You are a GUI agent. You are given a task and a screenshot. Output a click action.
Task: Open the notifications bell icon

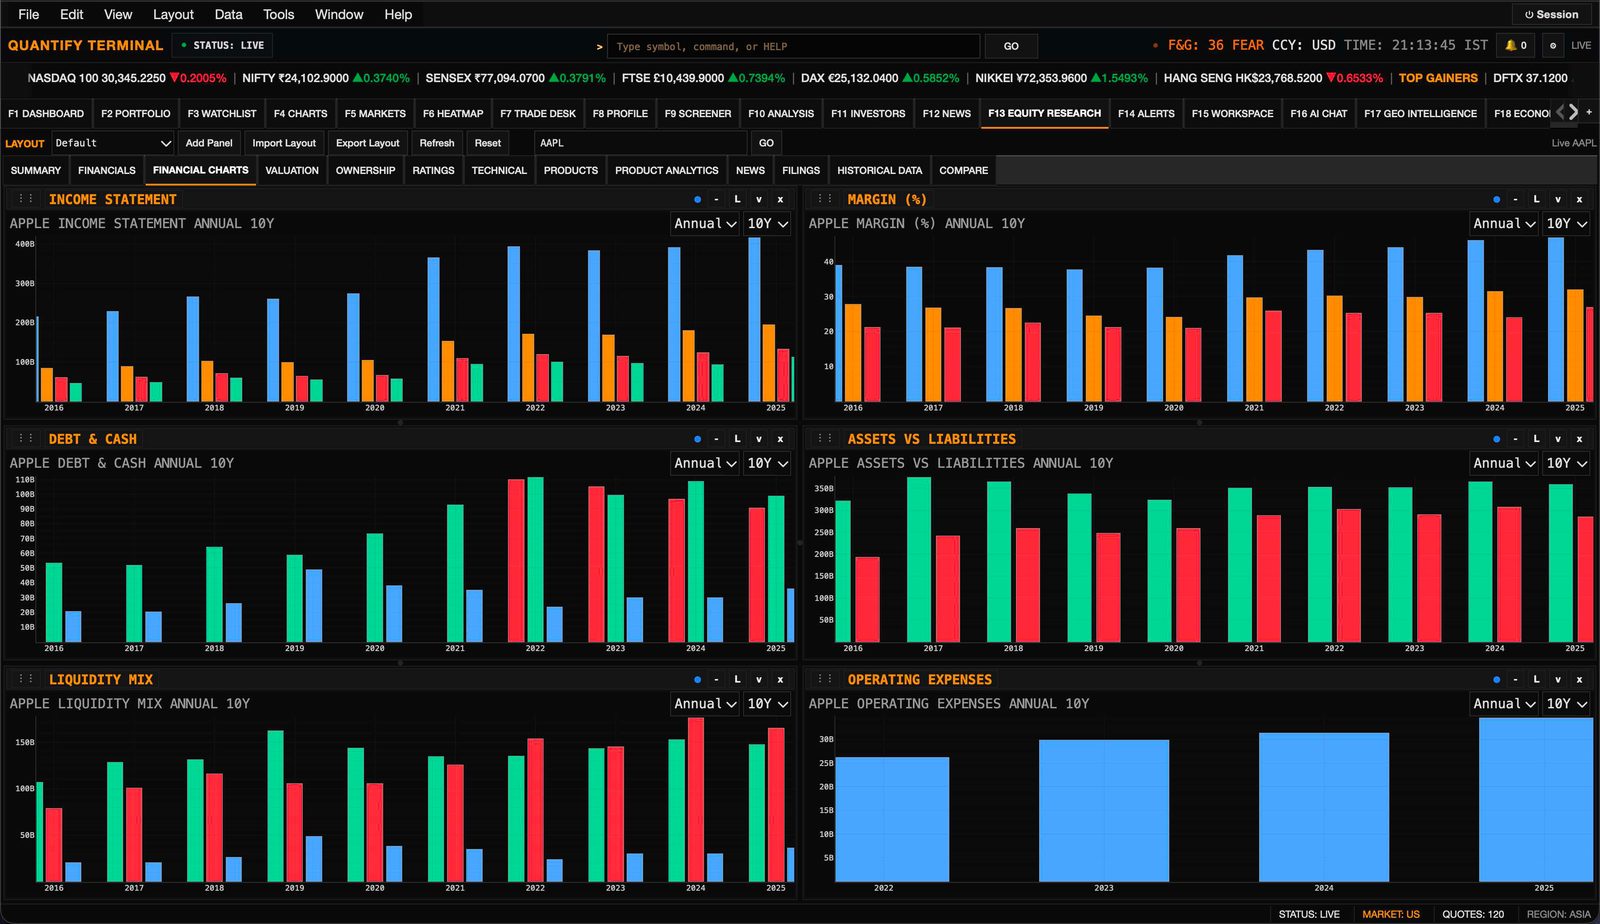pyautogui.click(x=1516, y=45)
